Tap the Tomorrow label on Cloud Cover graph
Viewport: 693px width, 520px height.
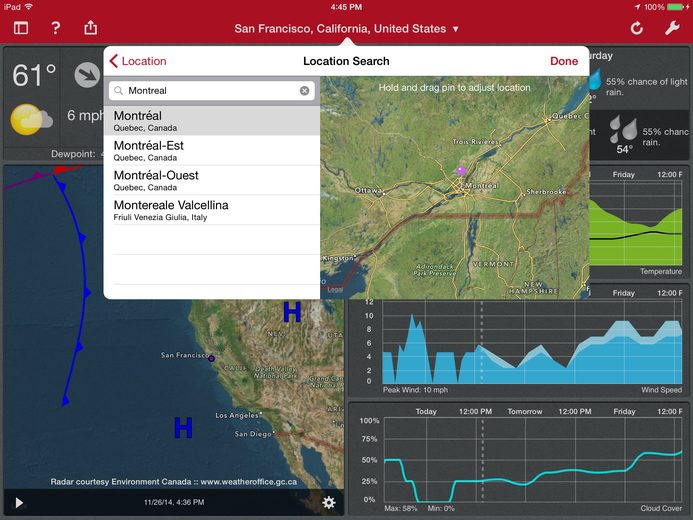pos(525,411)
